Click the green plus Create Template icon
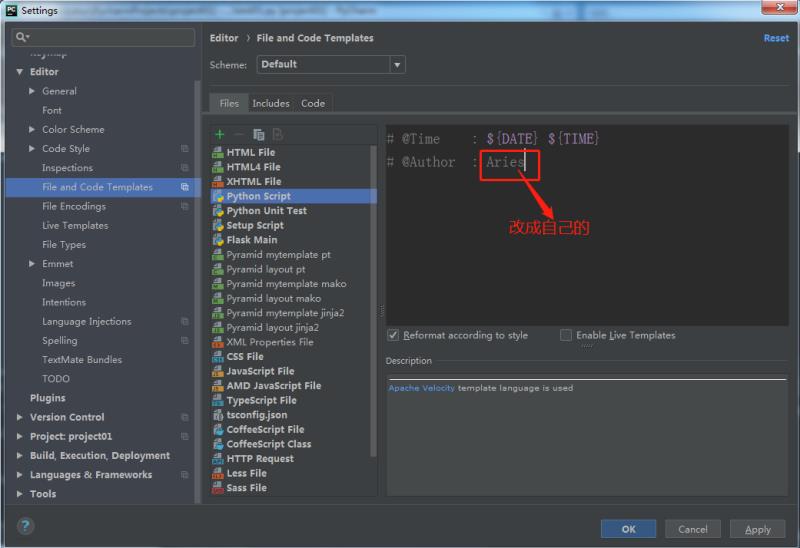The height and width of the screenshot is (548, 800). coord(219,134)
